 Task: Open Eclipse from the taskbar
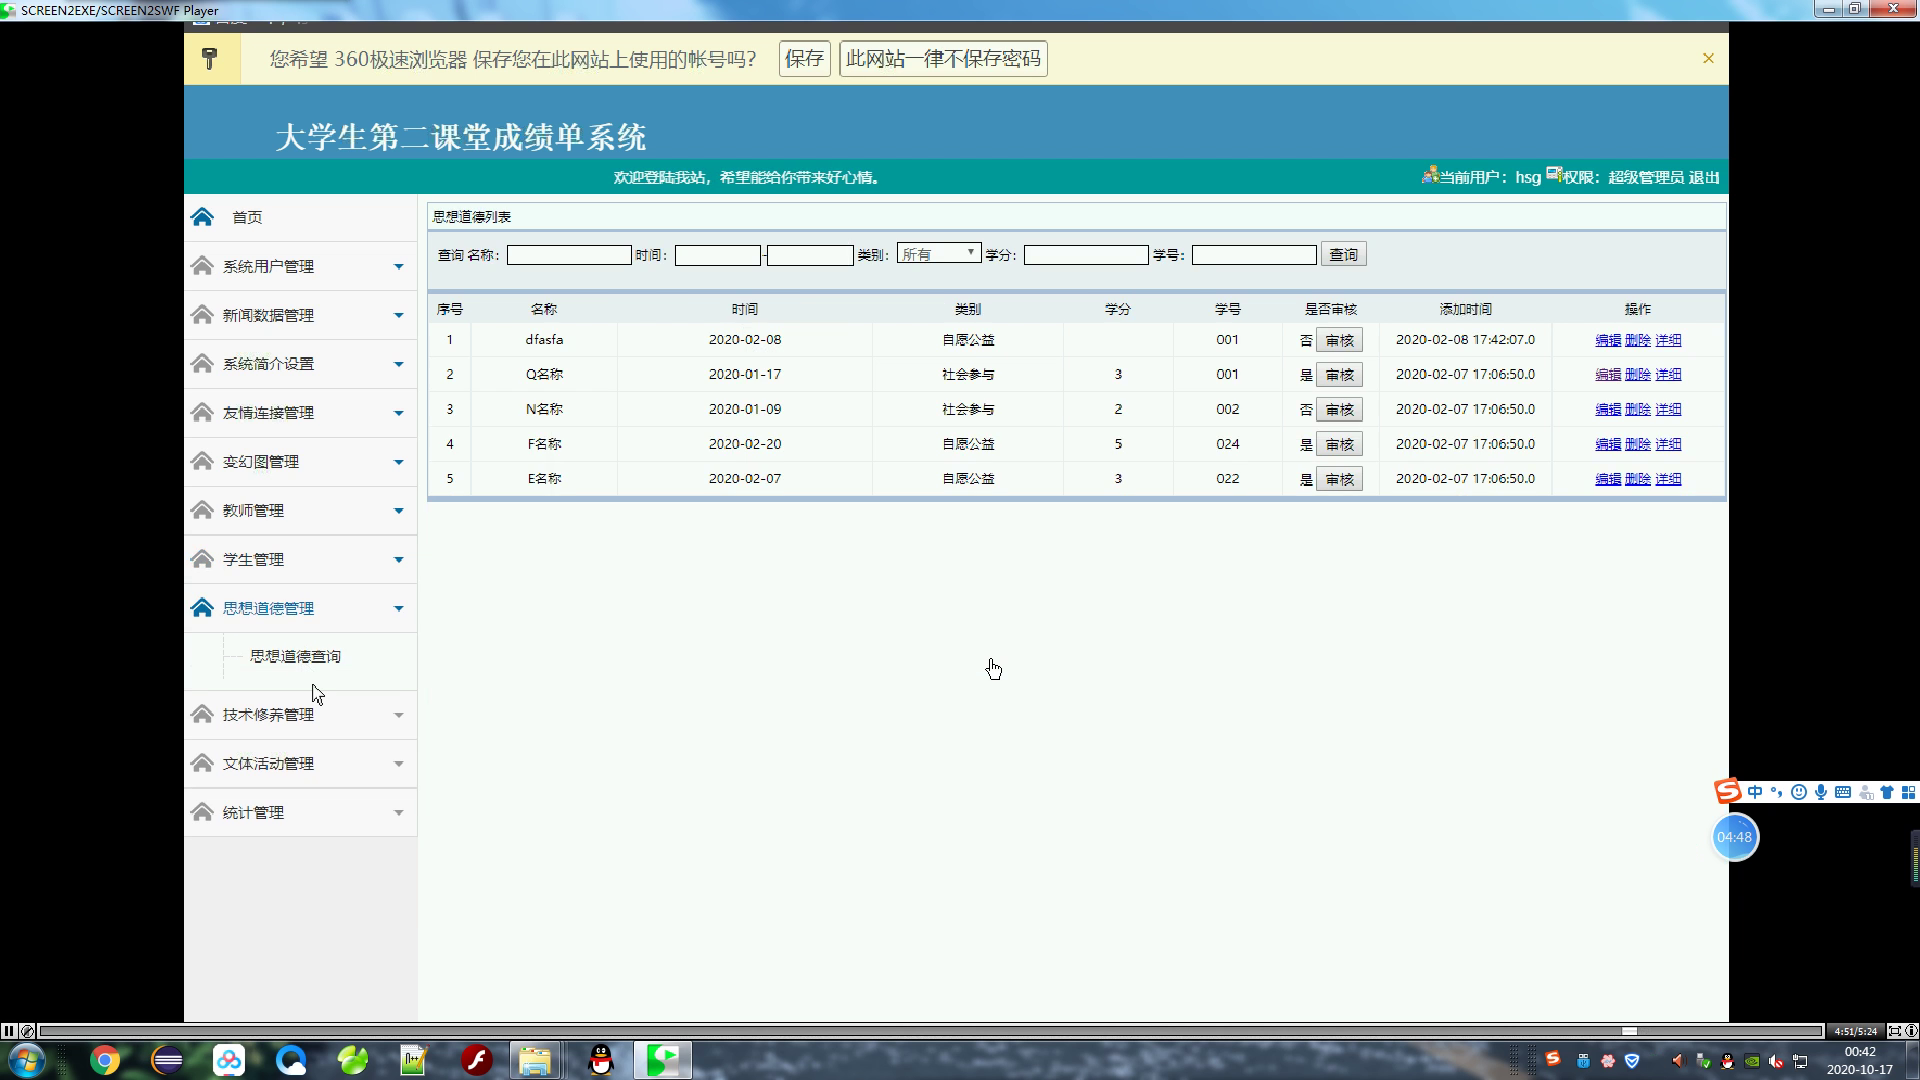coord(167,1060)
